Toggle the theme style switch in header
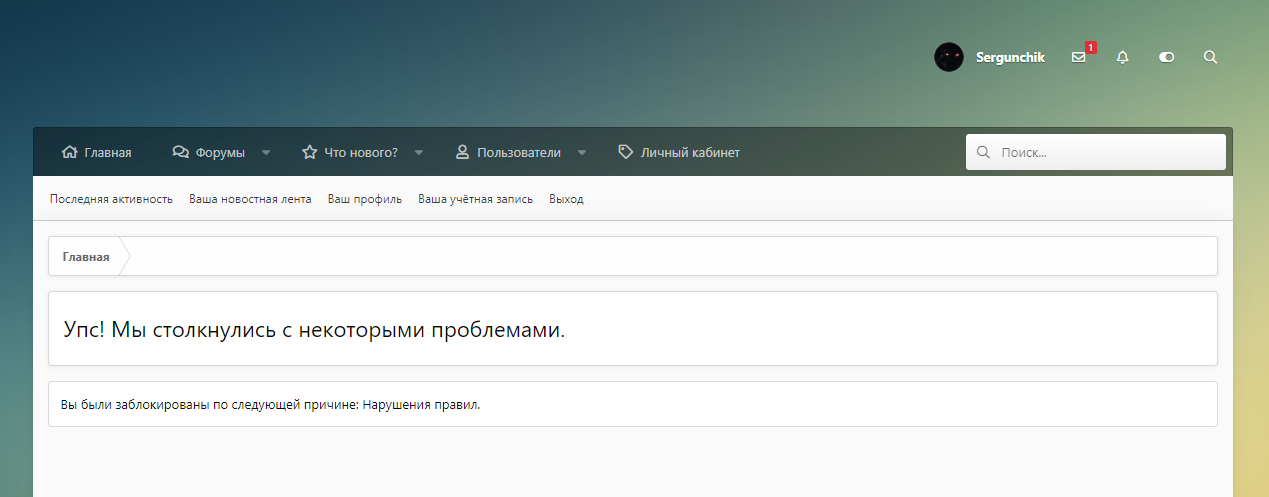 pos(1166,58)
